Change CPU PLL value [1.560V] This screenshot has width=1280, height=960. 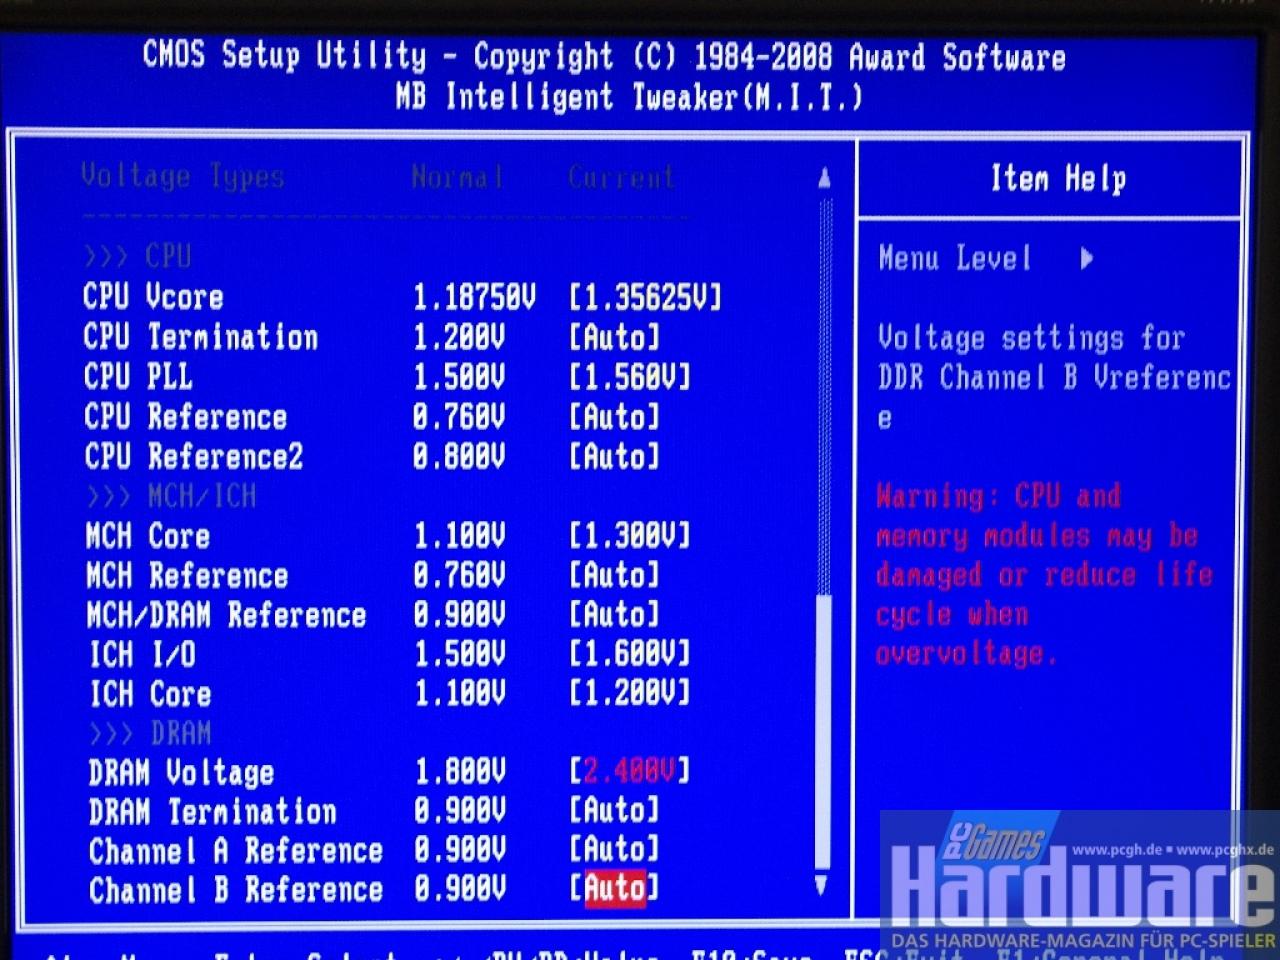point(629,377)
